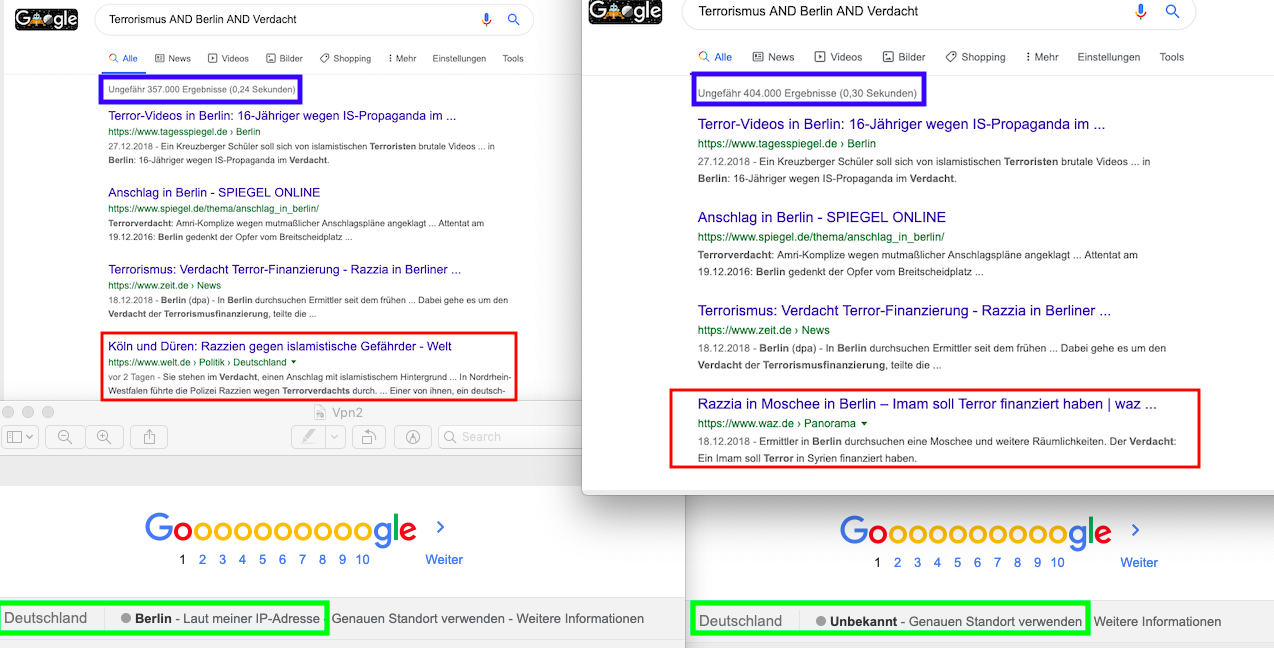Select the Alle tab in left Google window
This screenshot has width=1274, height=648.
[123, 59]
